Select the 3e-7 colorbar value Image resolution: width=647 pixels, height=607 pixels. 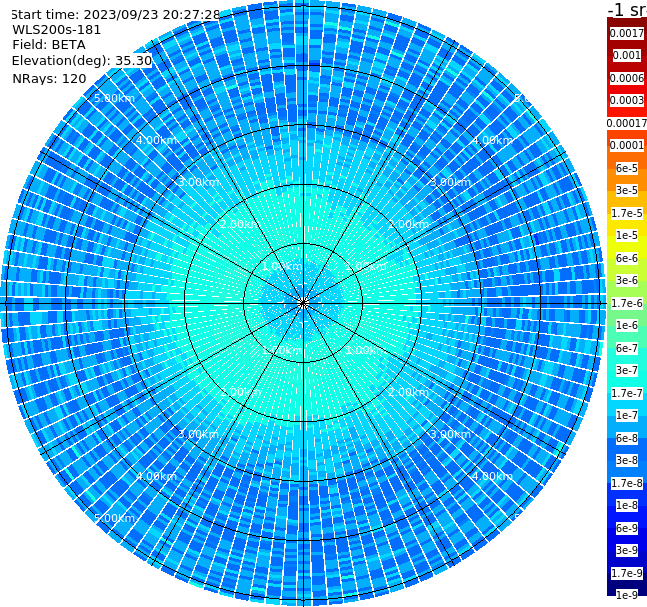pyautogui.click(x=627, y=370)
